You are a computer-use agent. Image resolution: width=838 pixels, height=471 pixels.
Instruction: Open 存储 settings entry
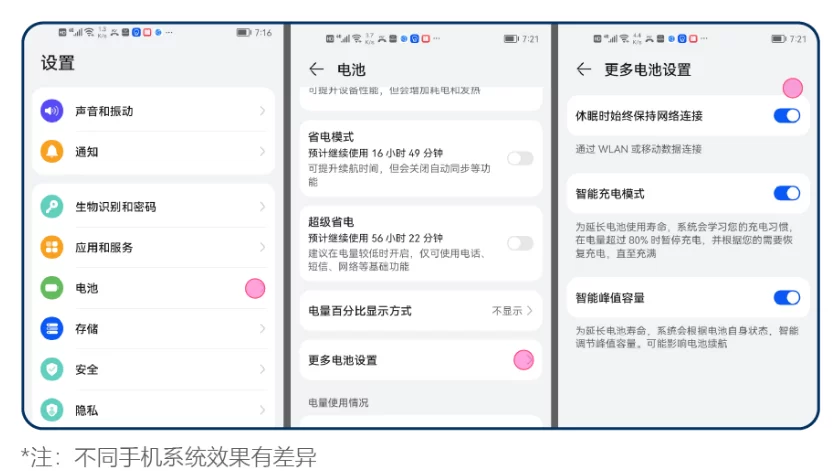coord(153,328)
